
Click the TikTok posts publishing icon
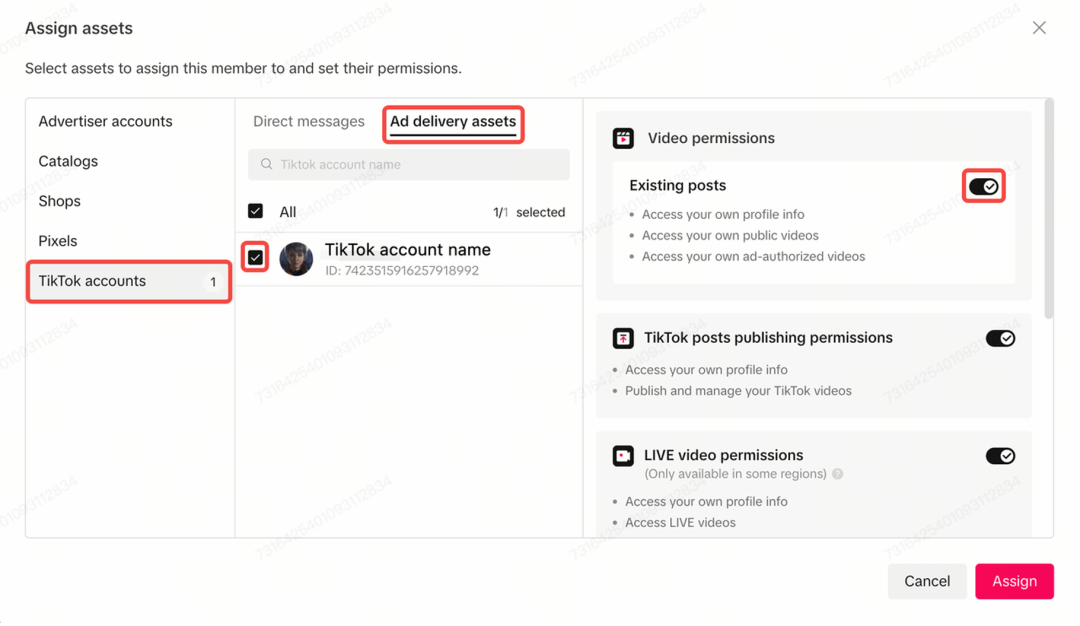(623, 338)
